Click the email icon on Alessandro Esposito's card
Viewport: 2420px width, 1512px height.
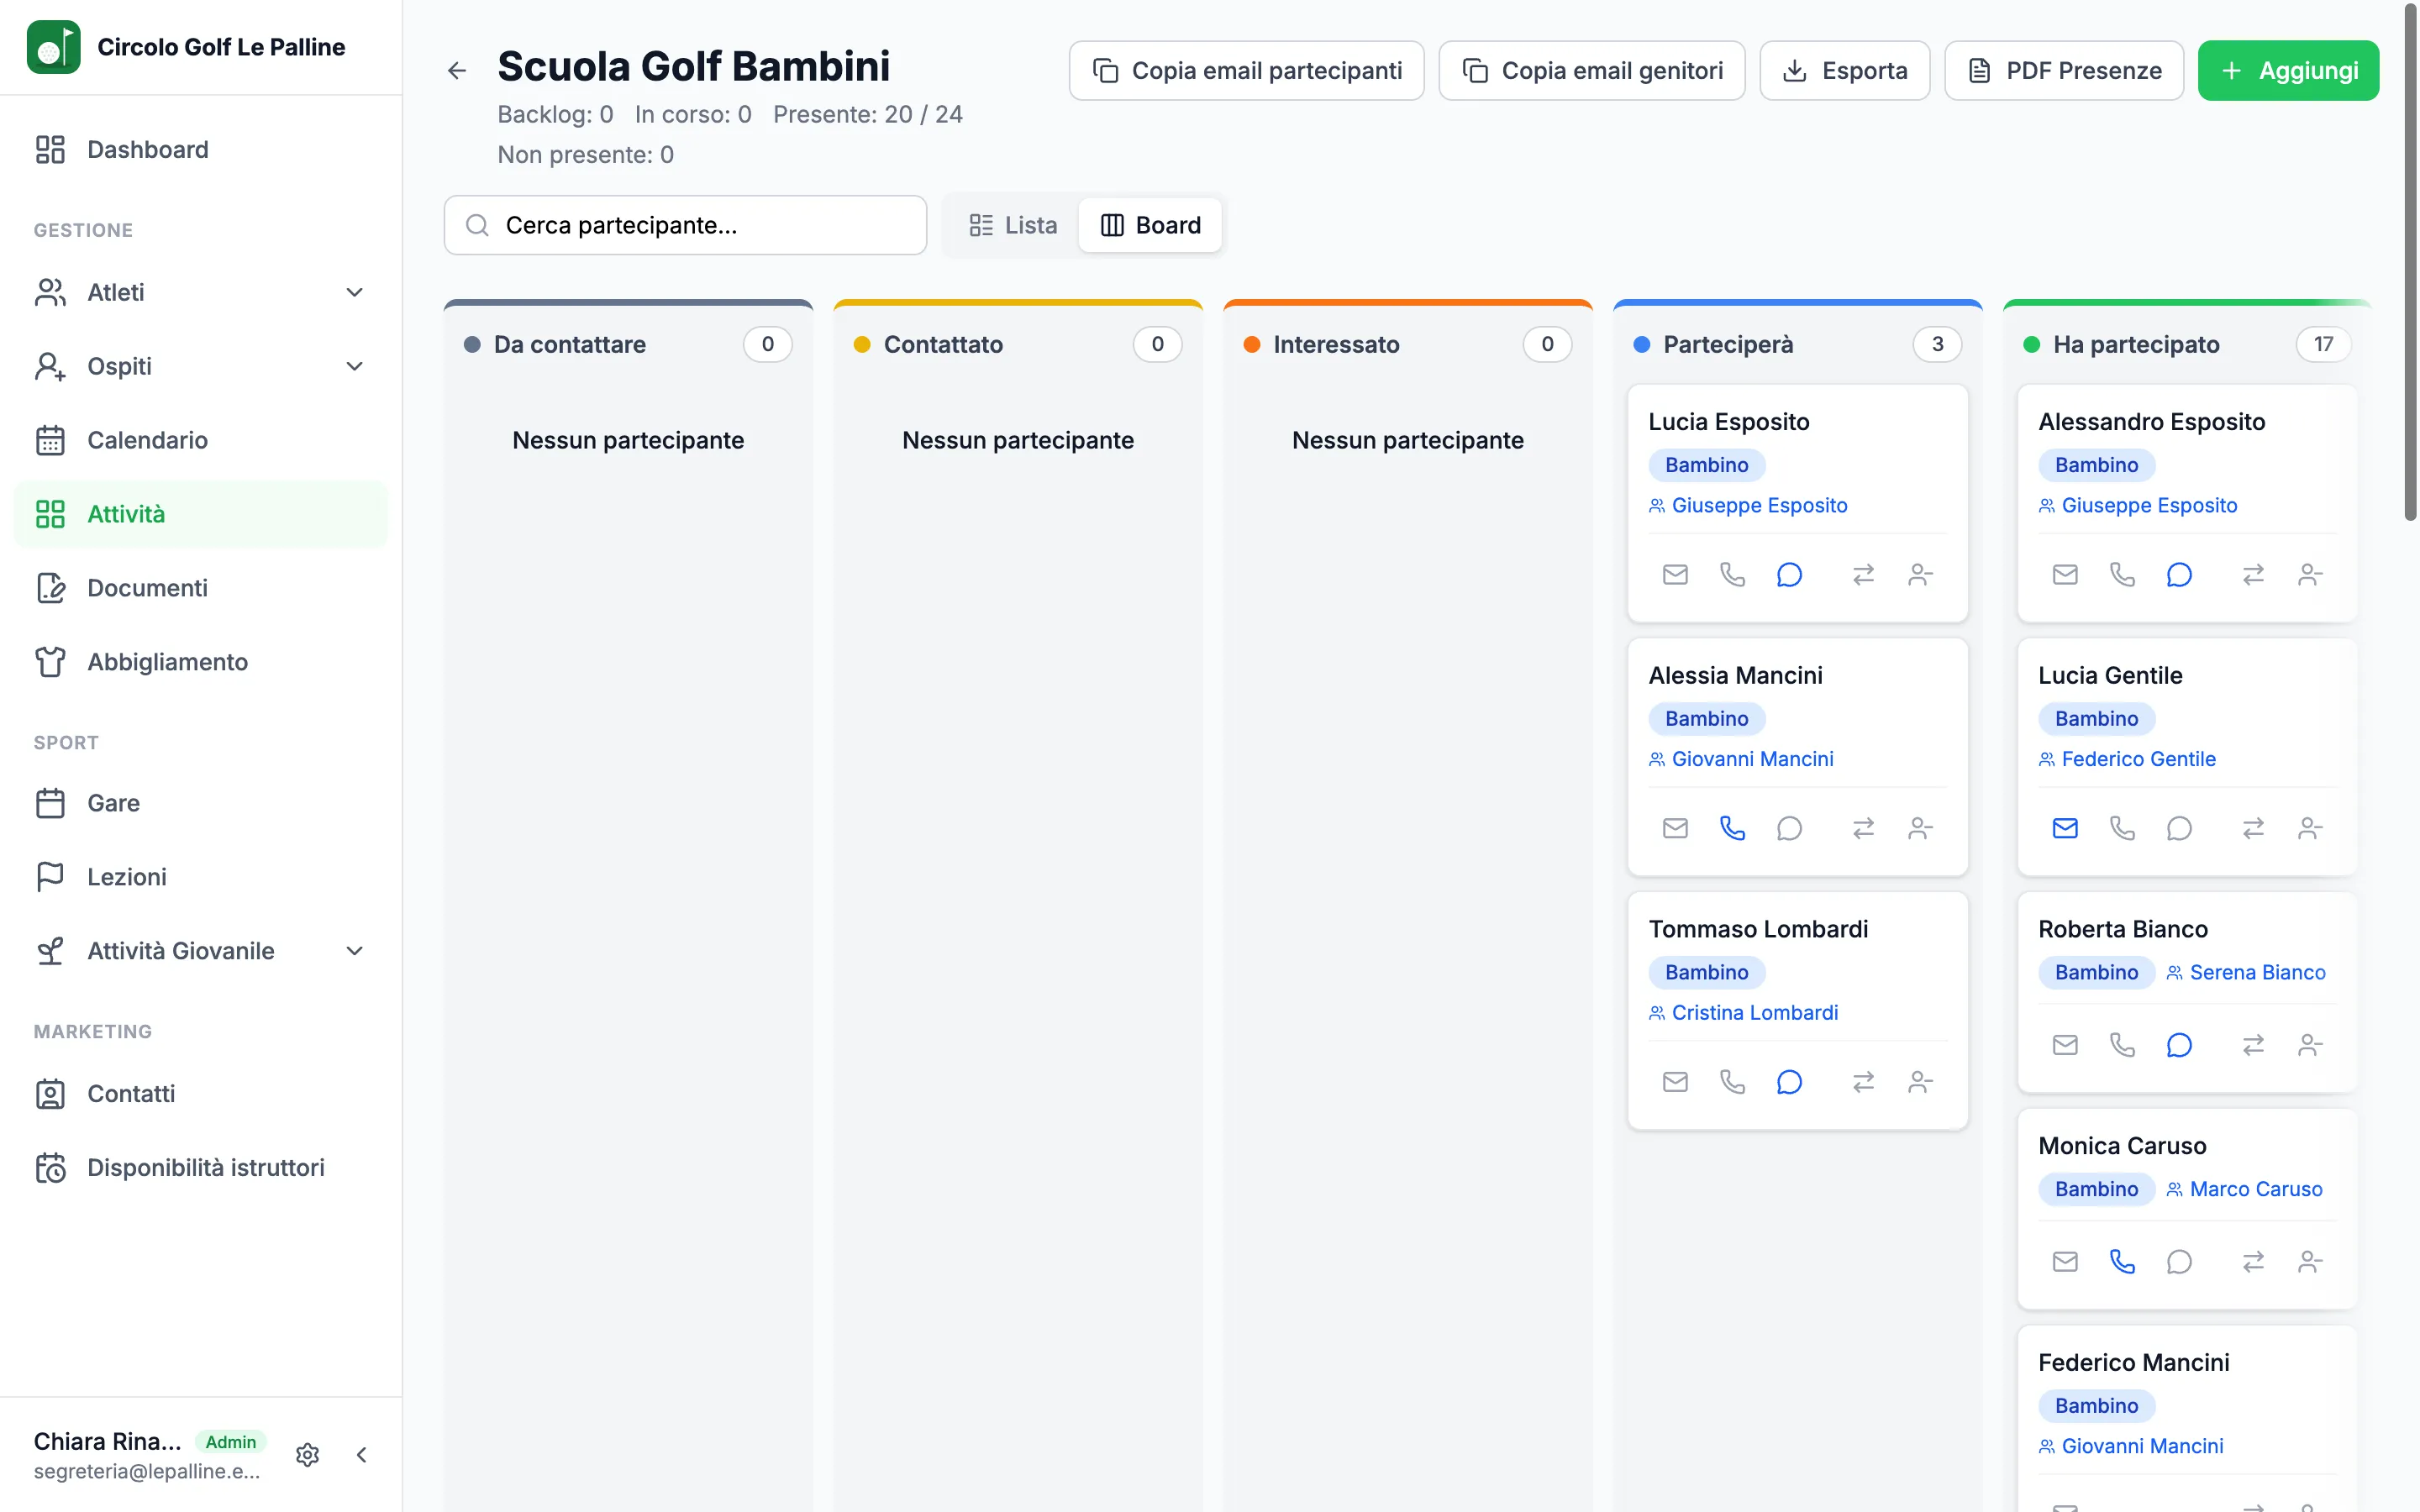[x=2065, y=574]
